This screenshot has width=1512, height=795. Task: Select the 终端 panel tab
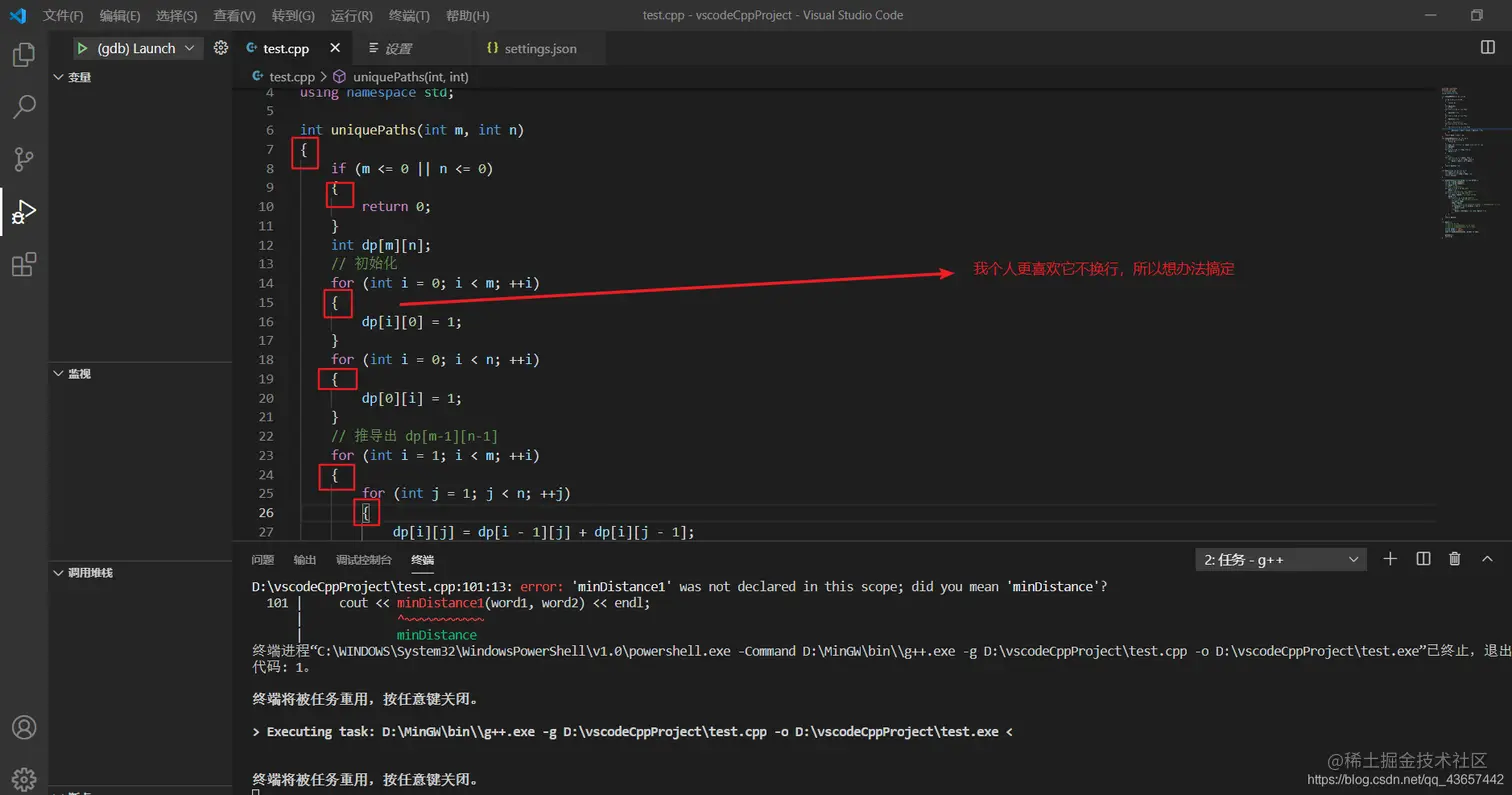423,560
